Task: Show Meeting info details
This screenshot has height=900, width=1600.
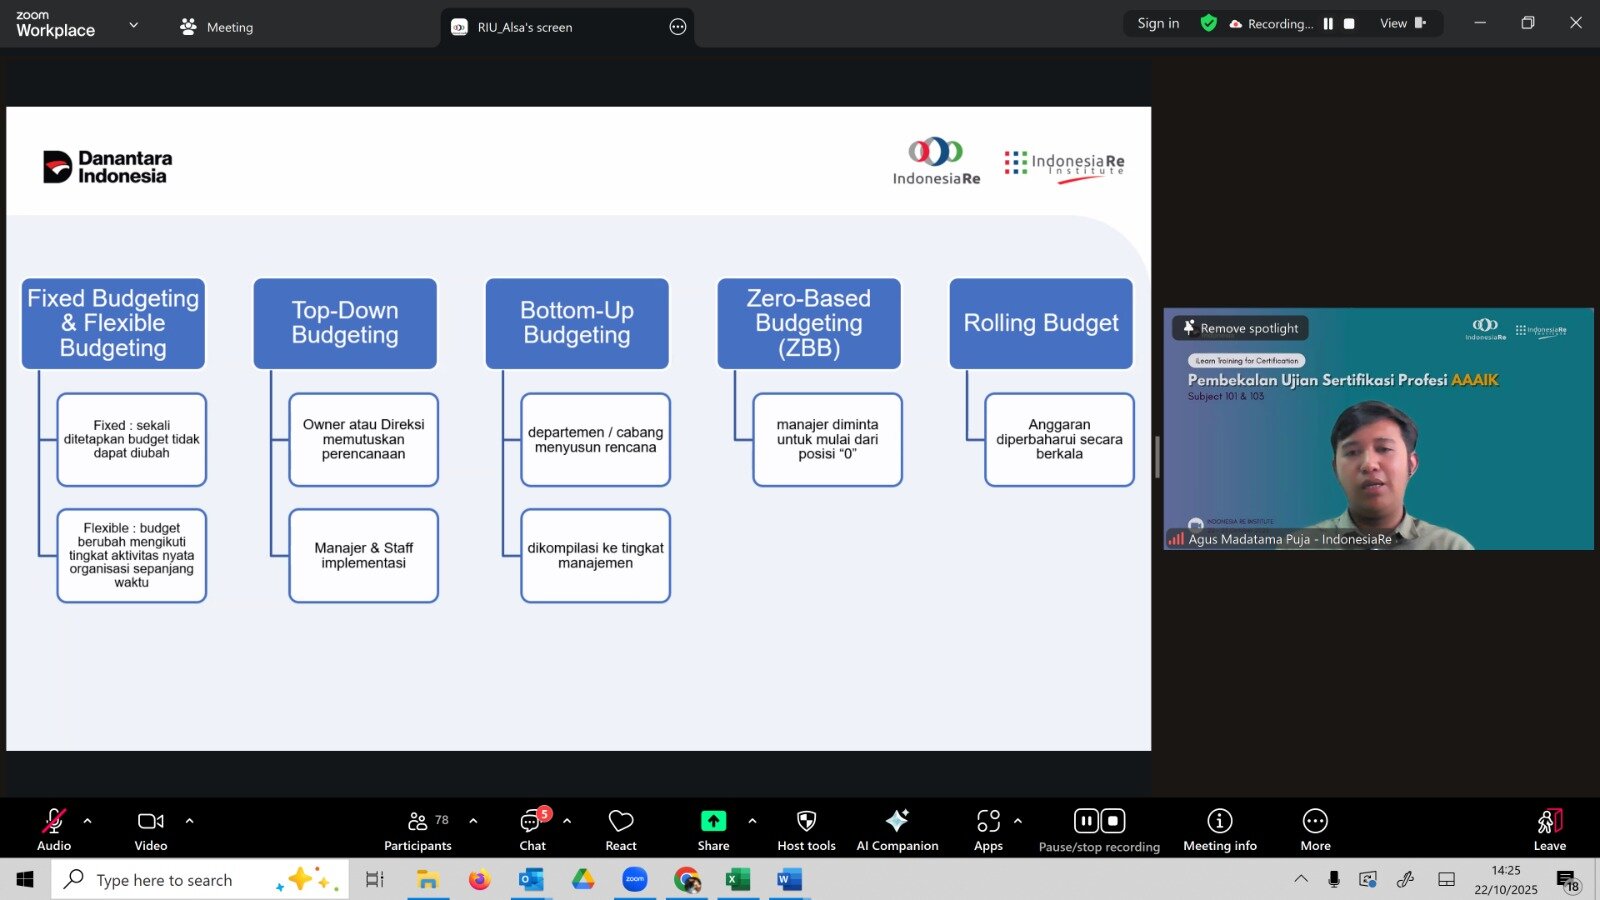Action: click(x=1219, y=830)
